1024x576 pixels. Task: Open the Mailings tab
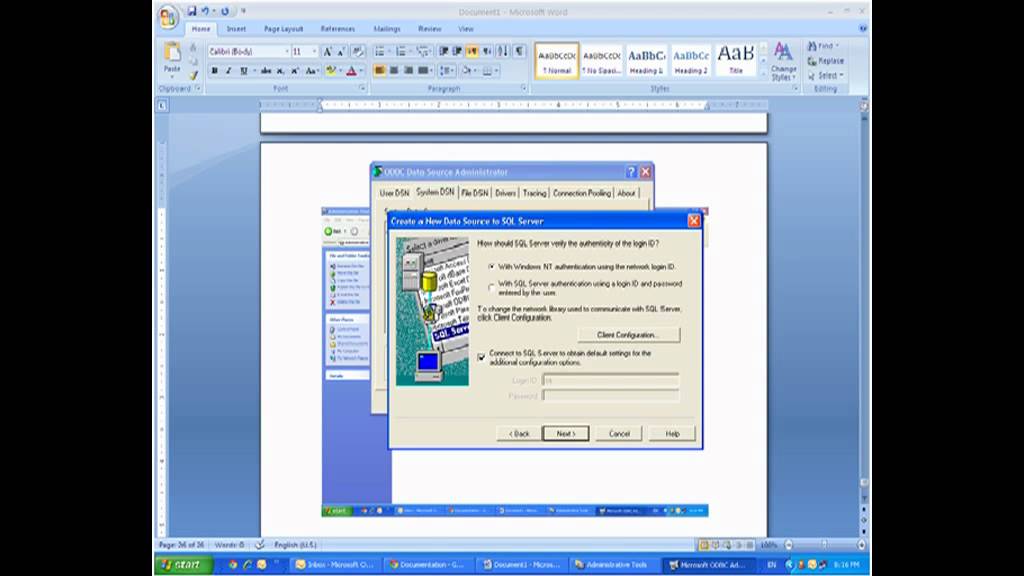387,29
